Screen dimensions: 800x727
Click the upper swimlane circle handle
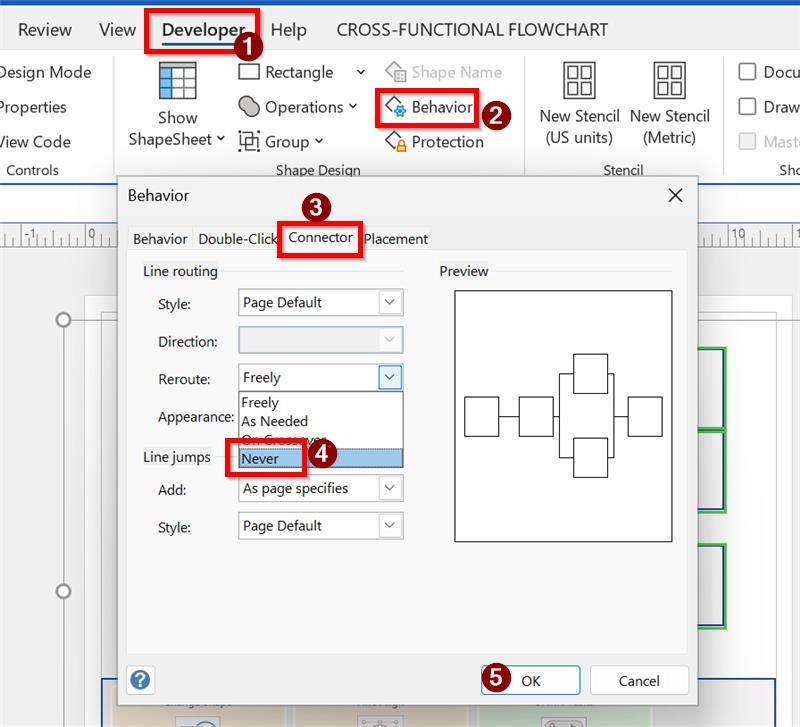click(x=63, y=320)
